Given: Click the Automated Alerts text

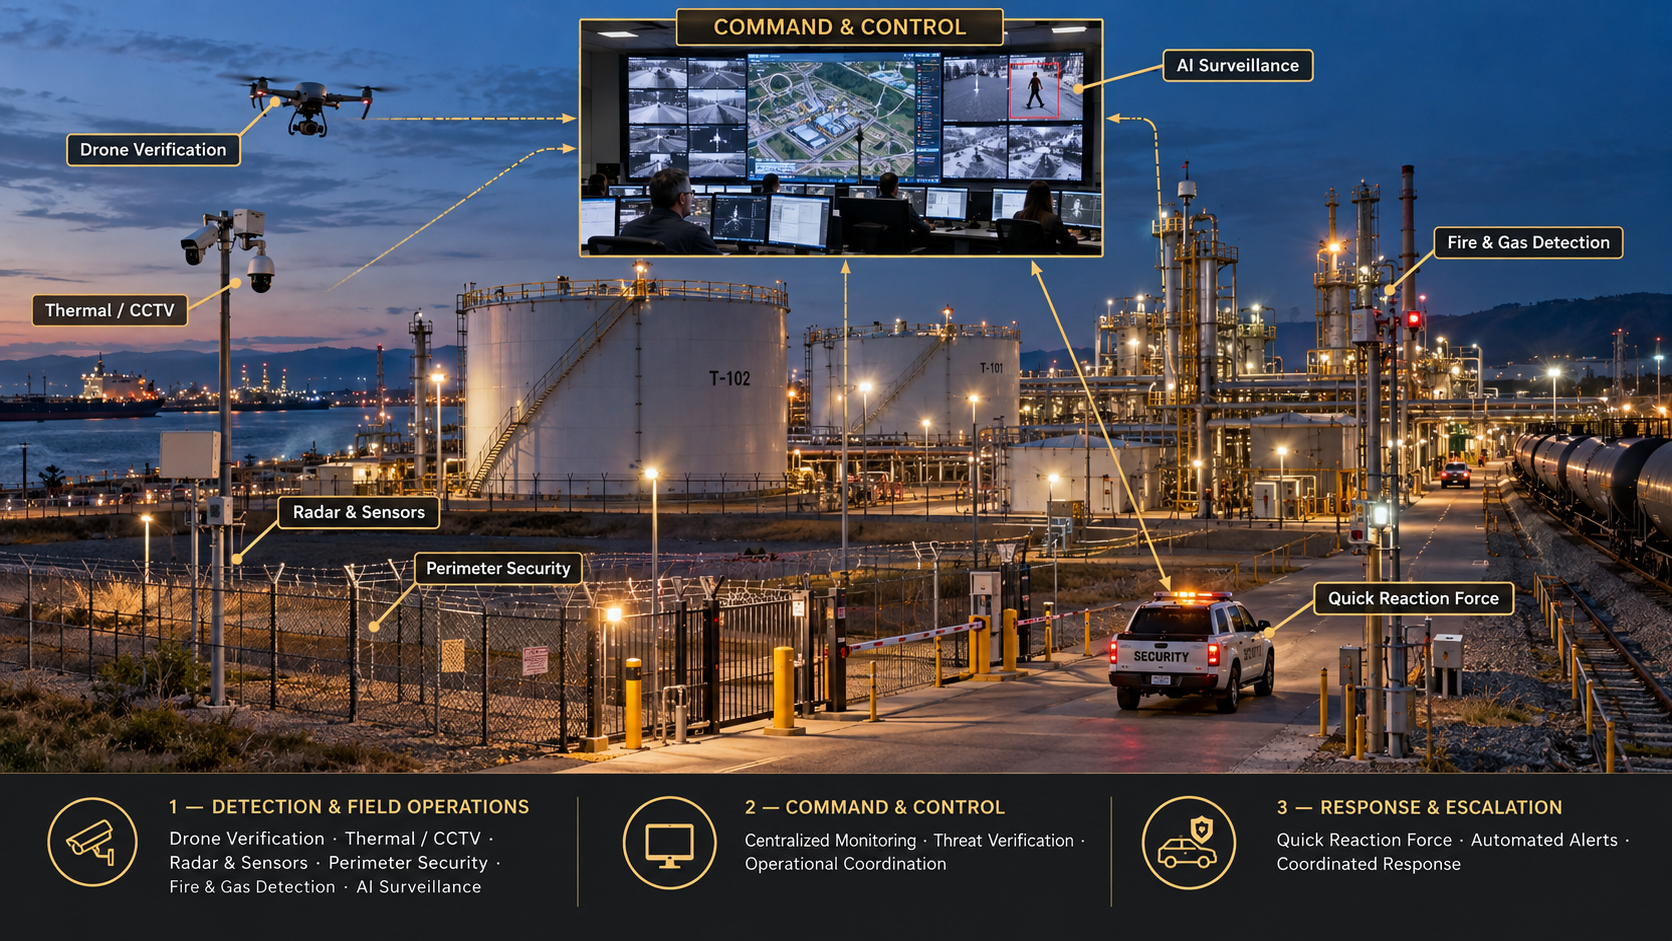Looking at the screenshot, I should coord(1544,841).
